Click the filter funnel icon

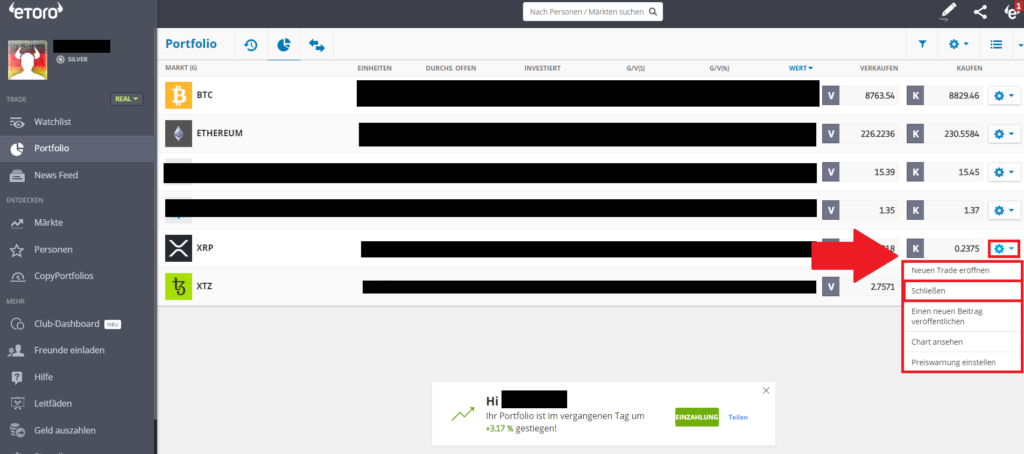coord(921,45)
